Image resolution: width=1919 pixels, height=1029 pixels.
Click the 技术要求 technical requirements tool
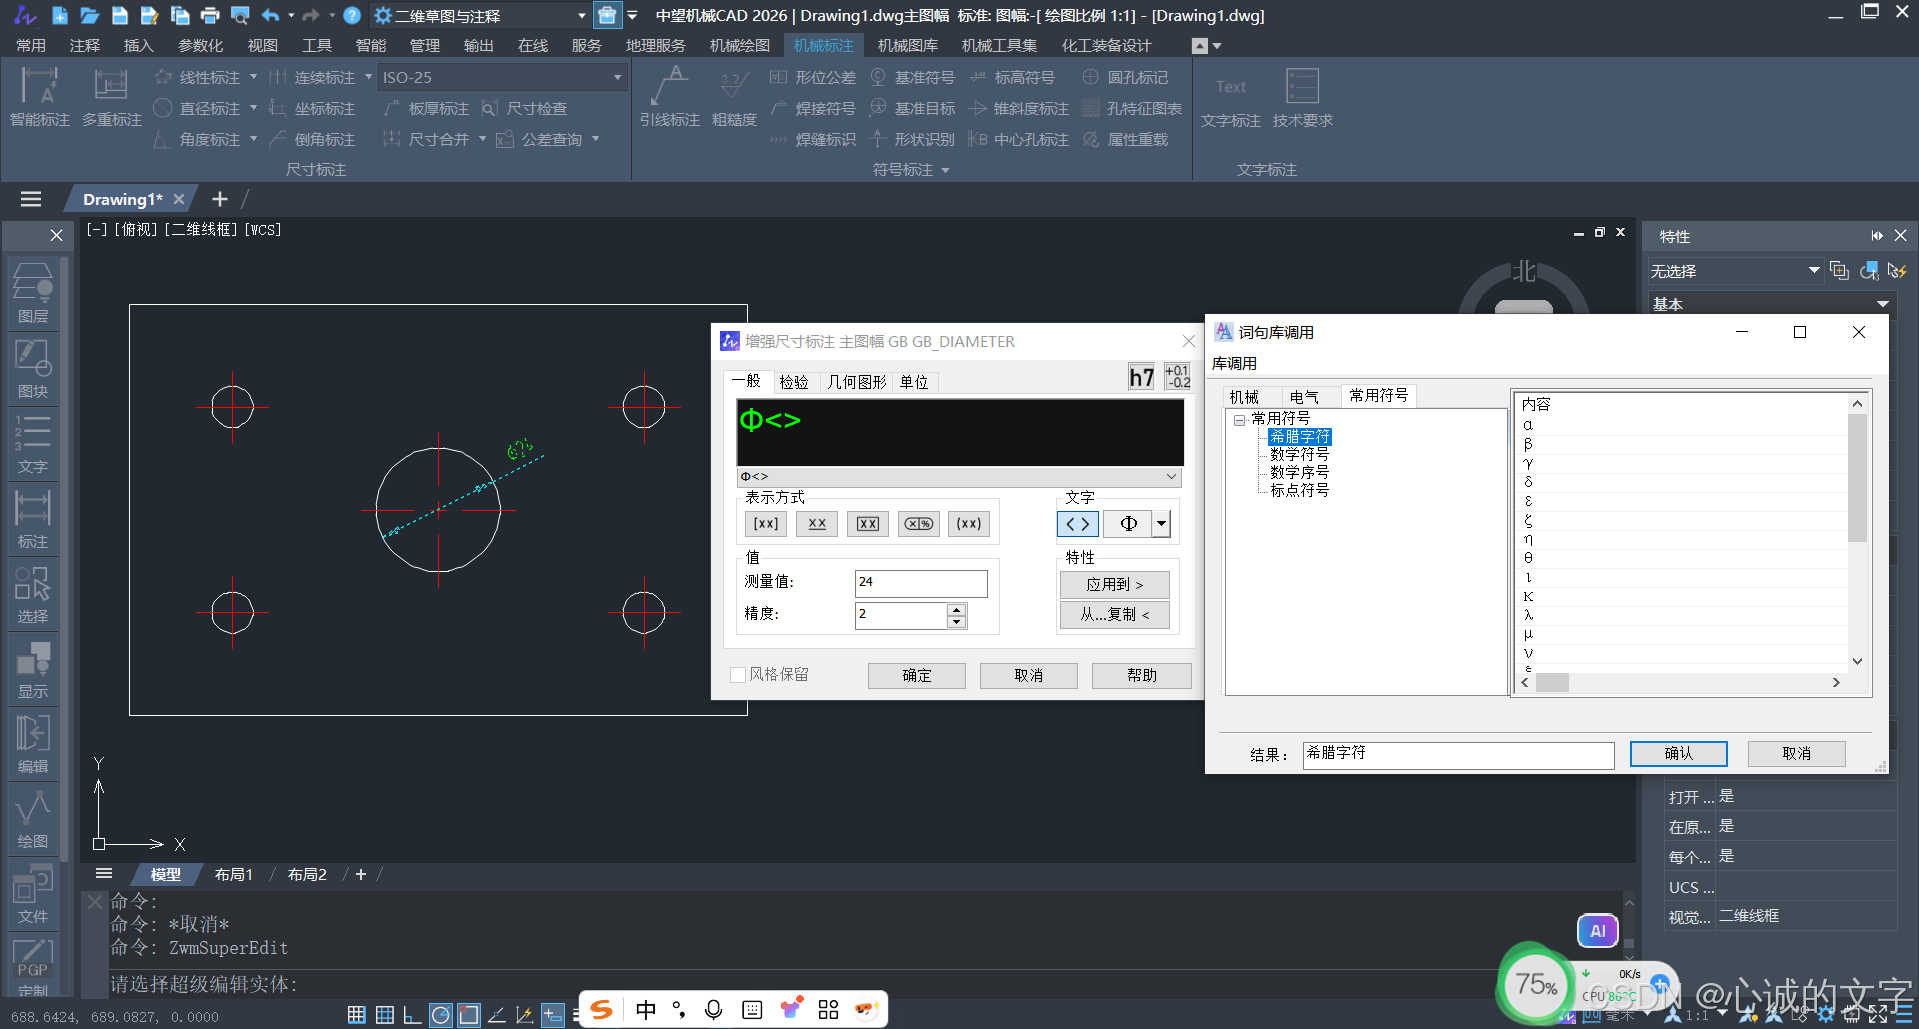click(x=1302, y=97)
